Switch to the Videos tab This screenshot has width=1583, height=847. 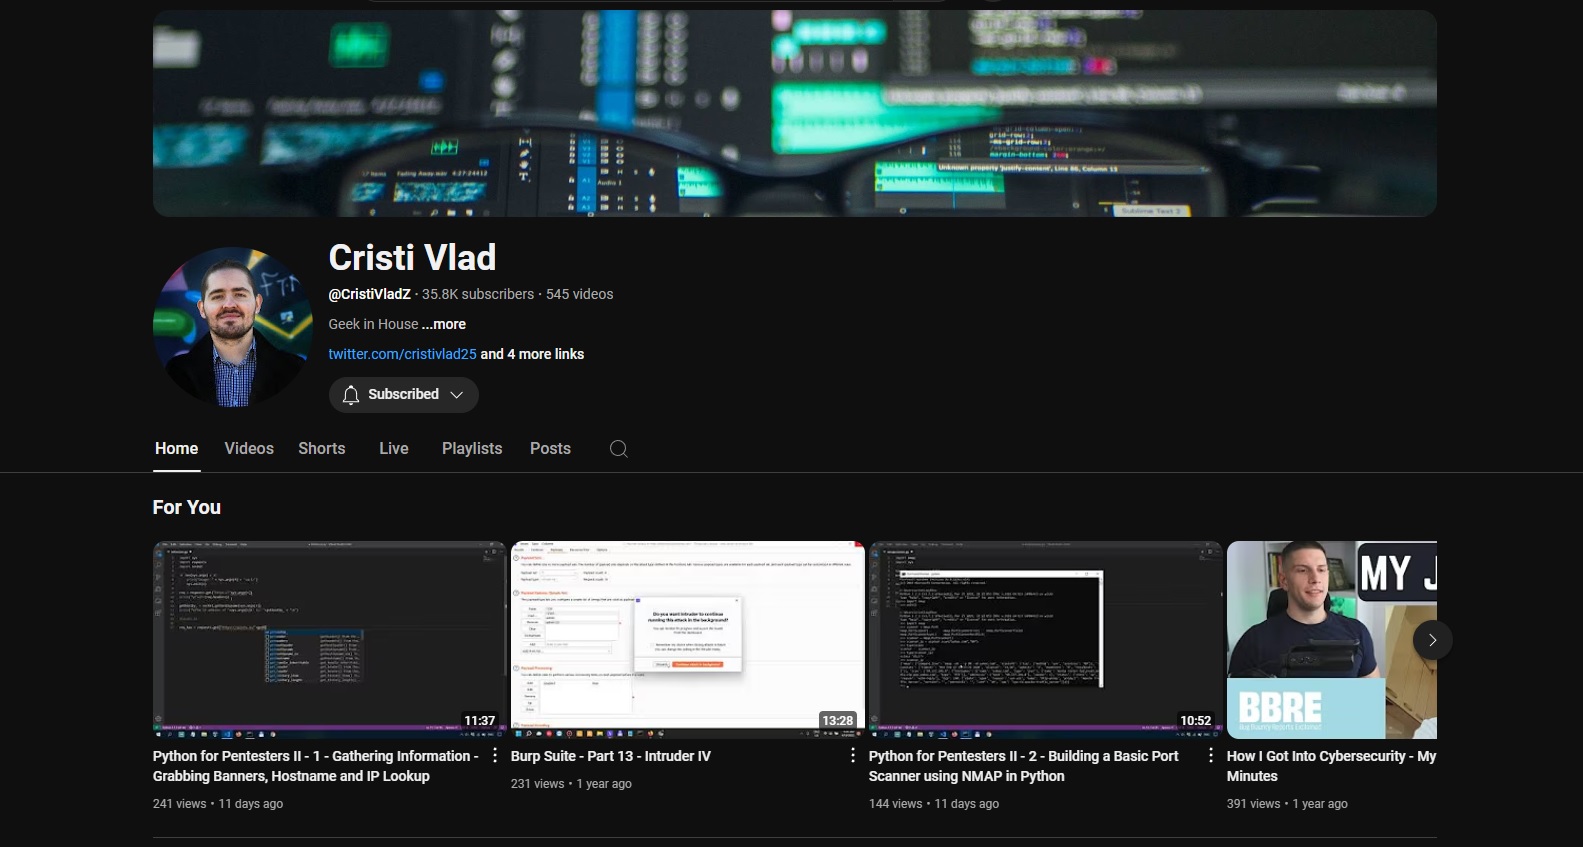tap(249, 449)
